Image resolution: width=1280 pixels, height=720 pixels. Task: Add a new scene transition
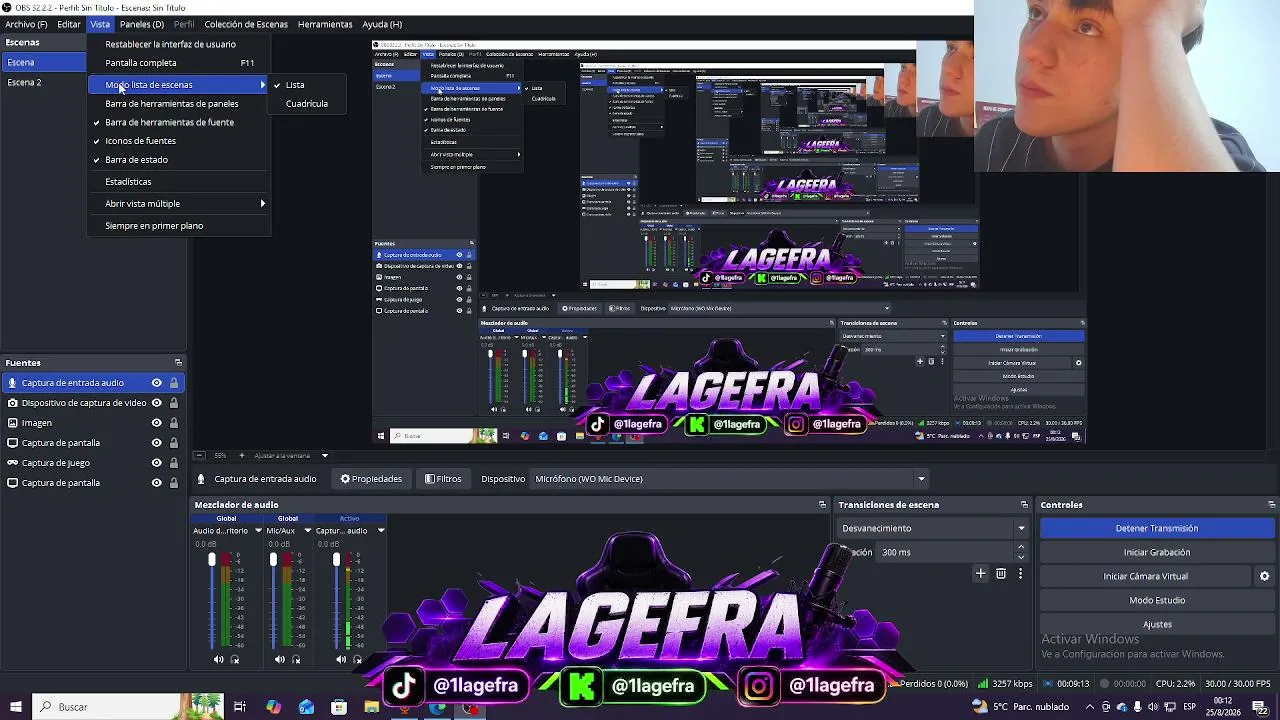point(980,574)
